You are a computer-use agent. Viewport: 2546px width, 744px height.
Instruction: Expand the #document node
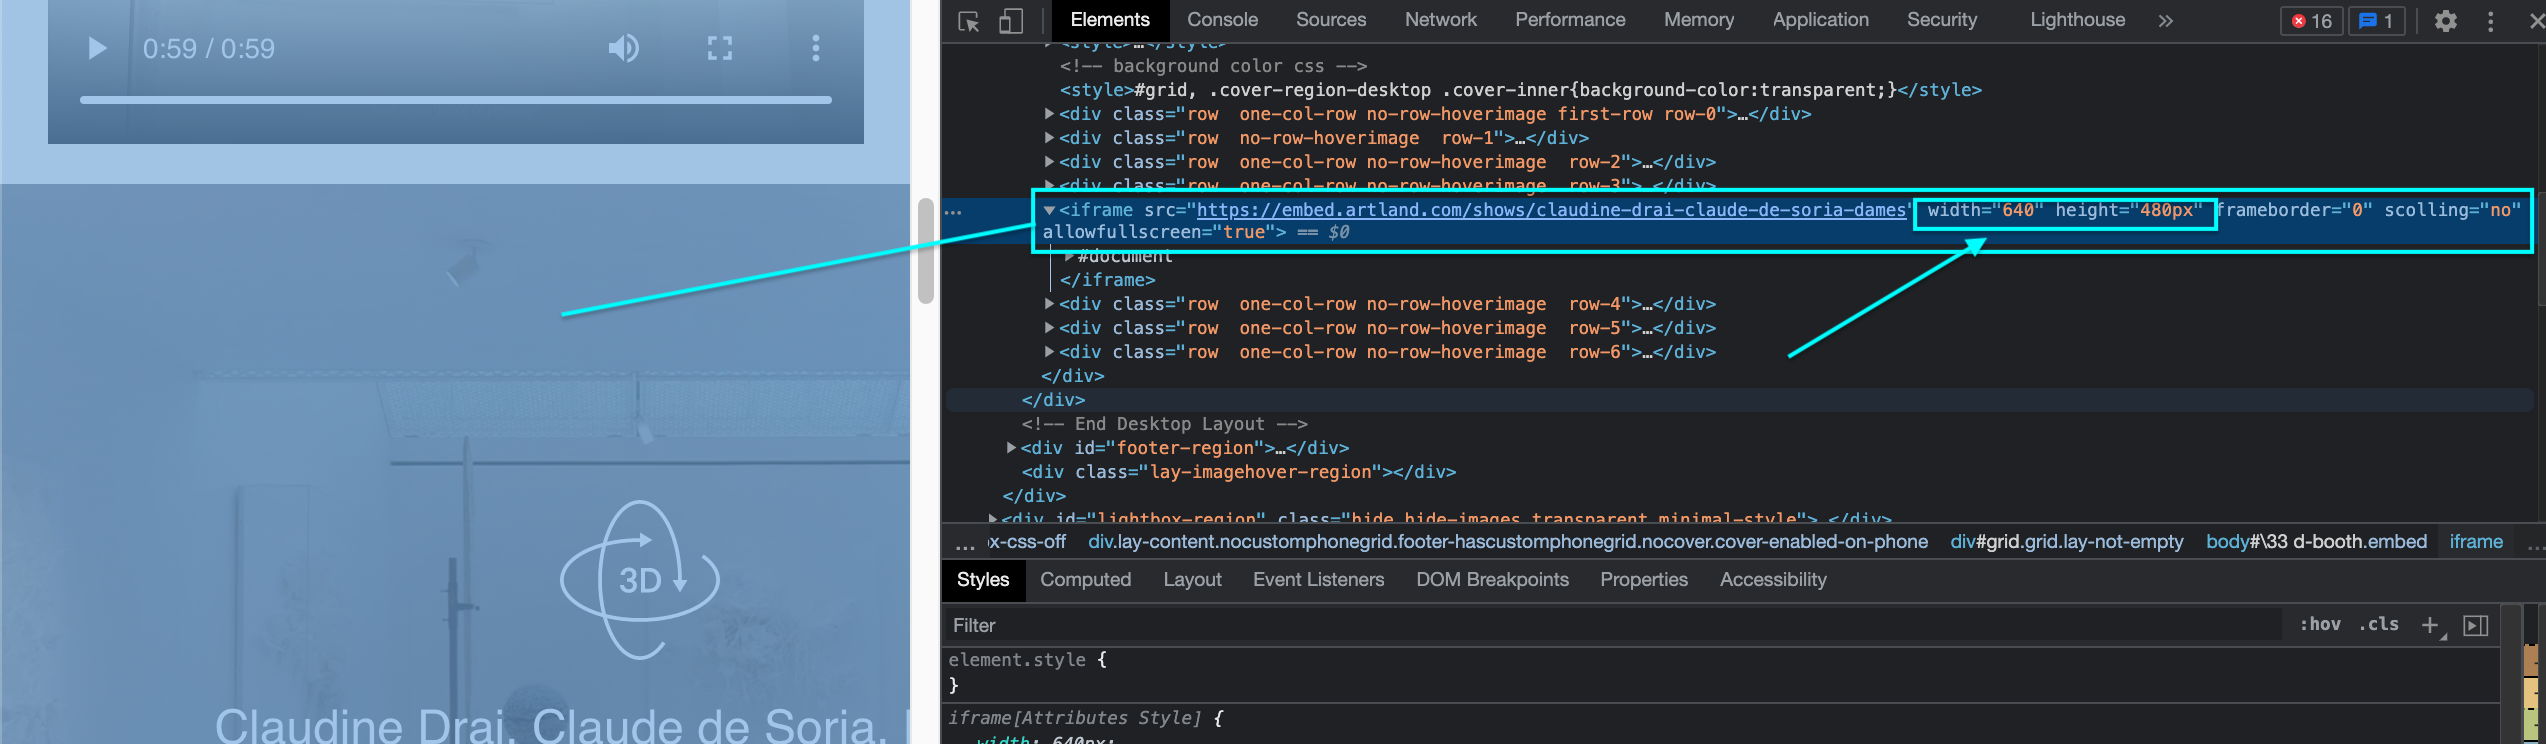tap(1069, 256)
